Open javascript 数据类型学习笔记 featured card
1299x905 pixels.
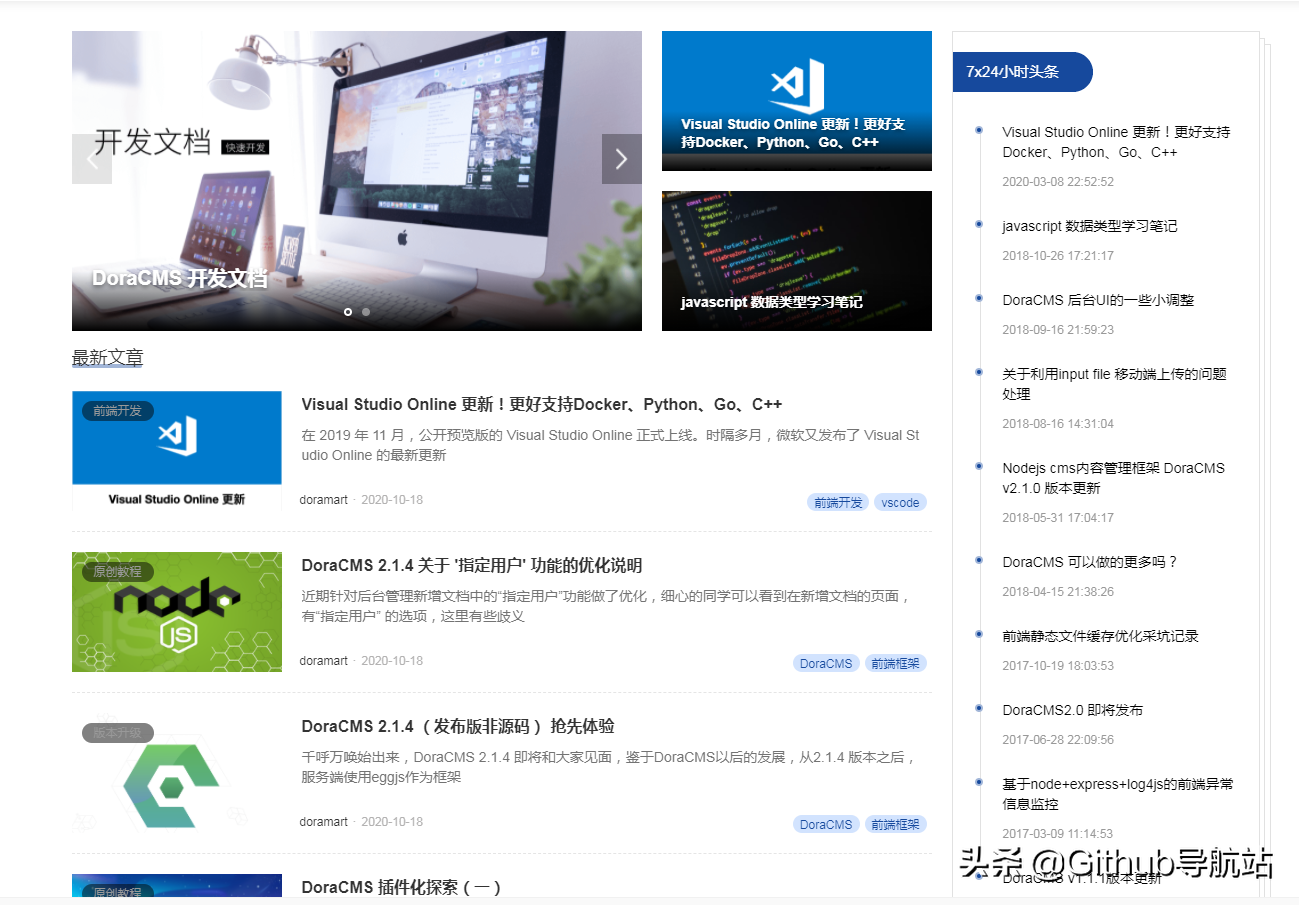coord(797,261)
